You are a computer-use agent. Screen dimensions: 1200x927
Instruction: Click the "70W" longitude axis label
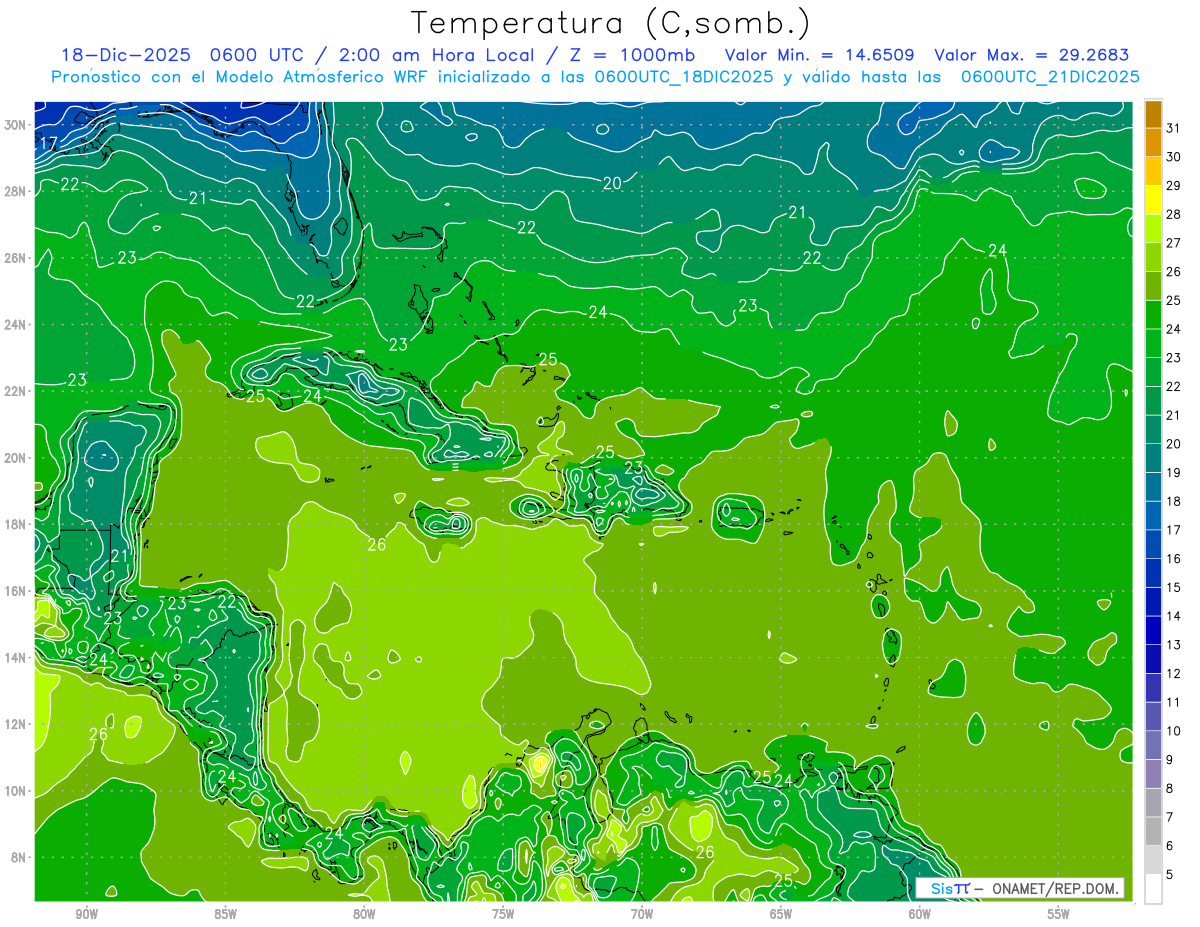coord(642,914)
